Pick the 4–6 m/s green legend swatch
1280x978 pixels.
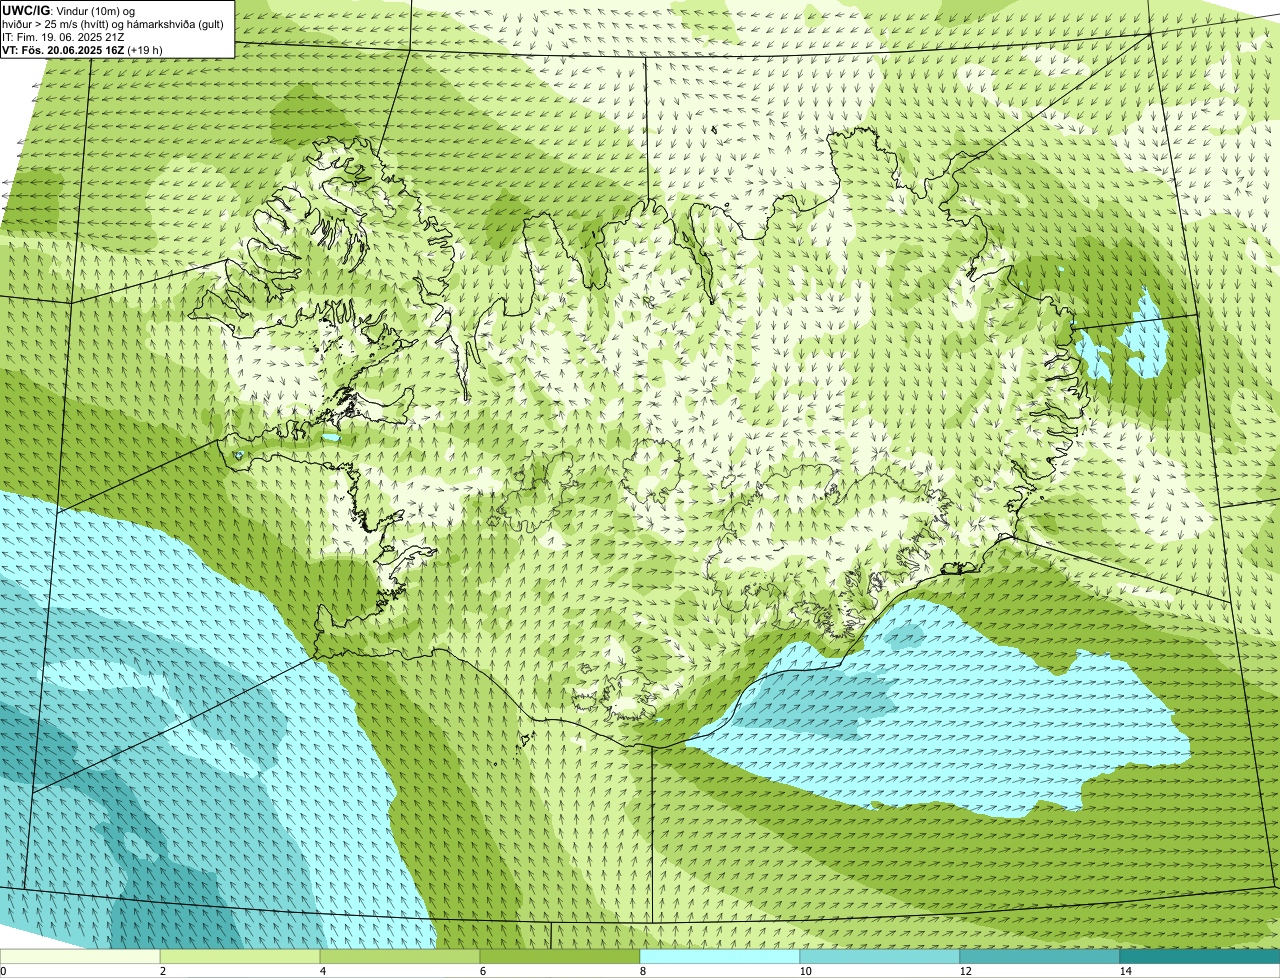tap(400, 956)
